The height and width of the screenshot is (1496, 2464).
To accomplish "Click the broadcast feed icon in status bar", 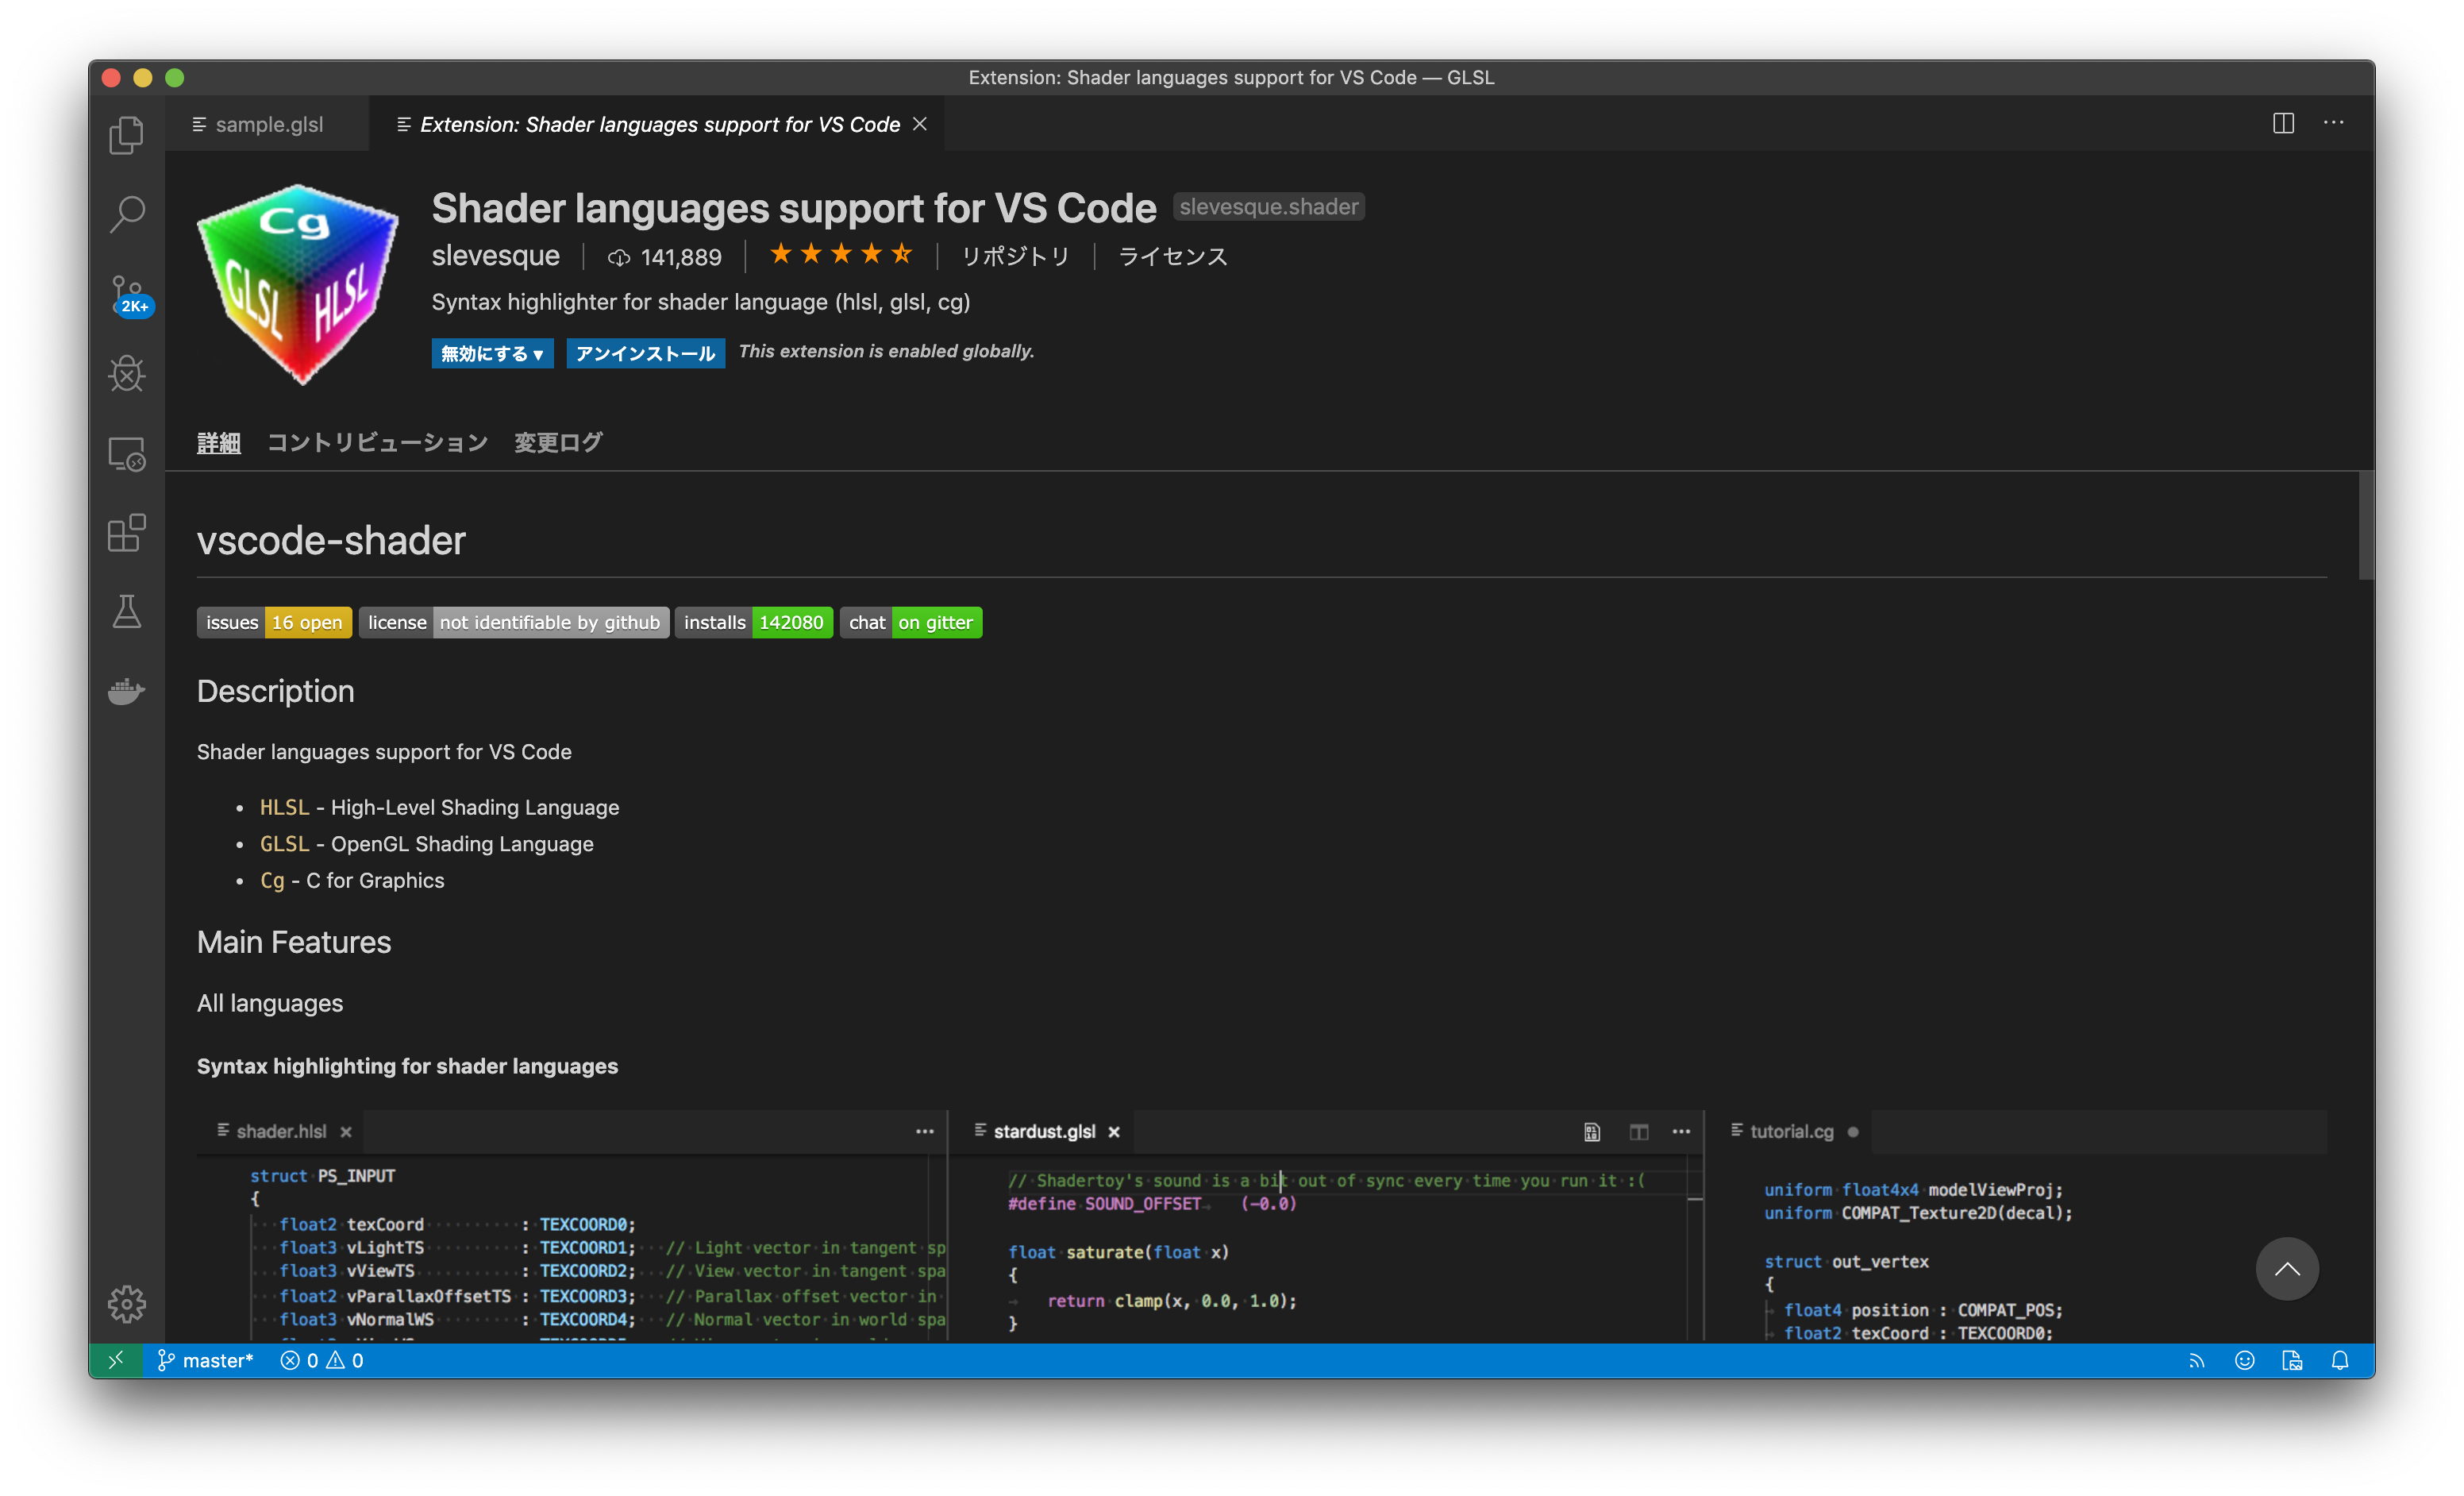I will click(x=2196, y=1360).
